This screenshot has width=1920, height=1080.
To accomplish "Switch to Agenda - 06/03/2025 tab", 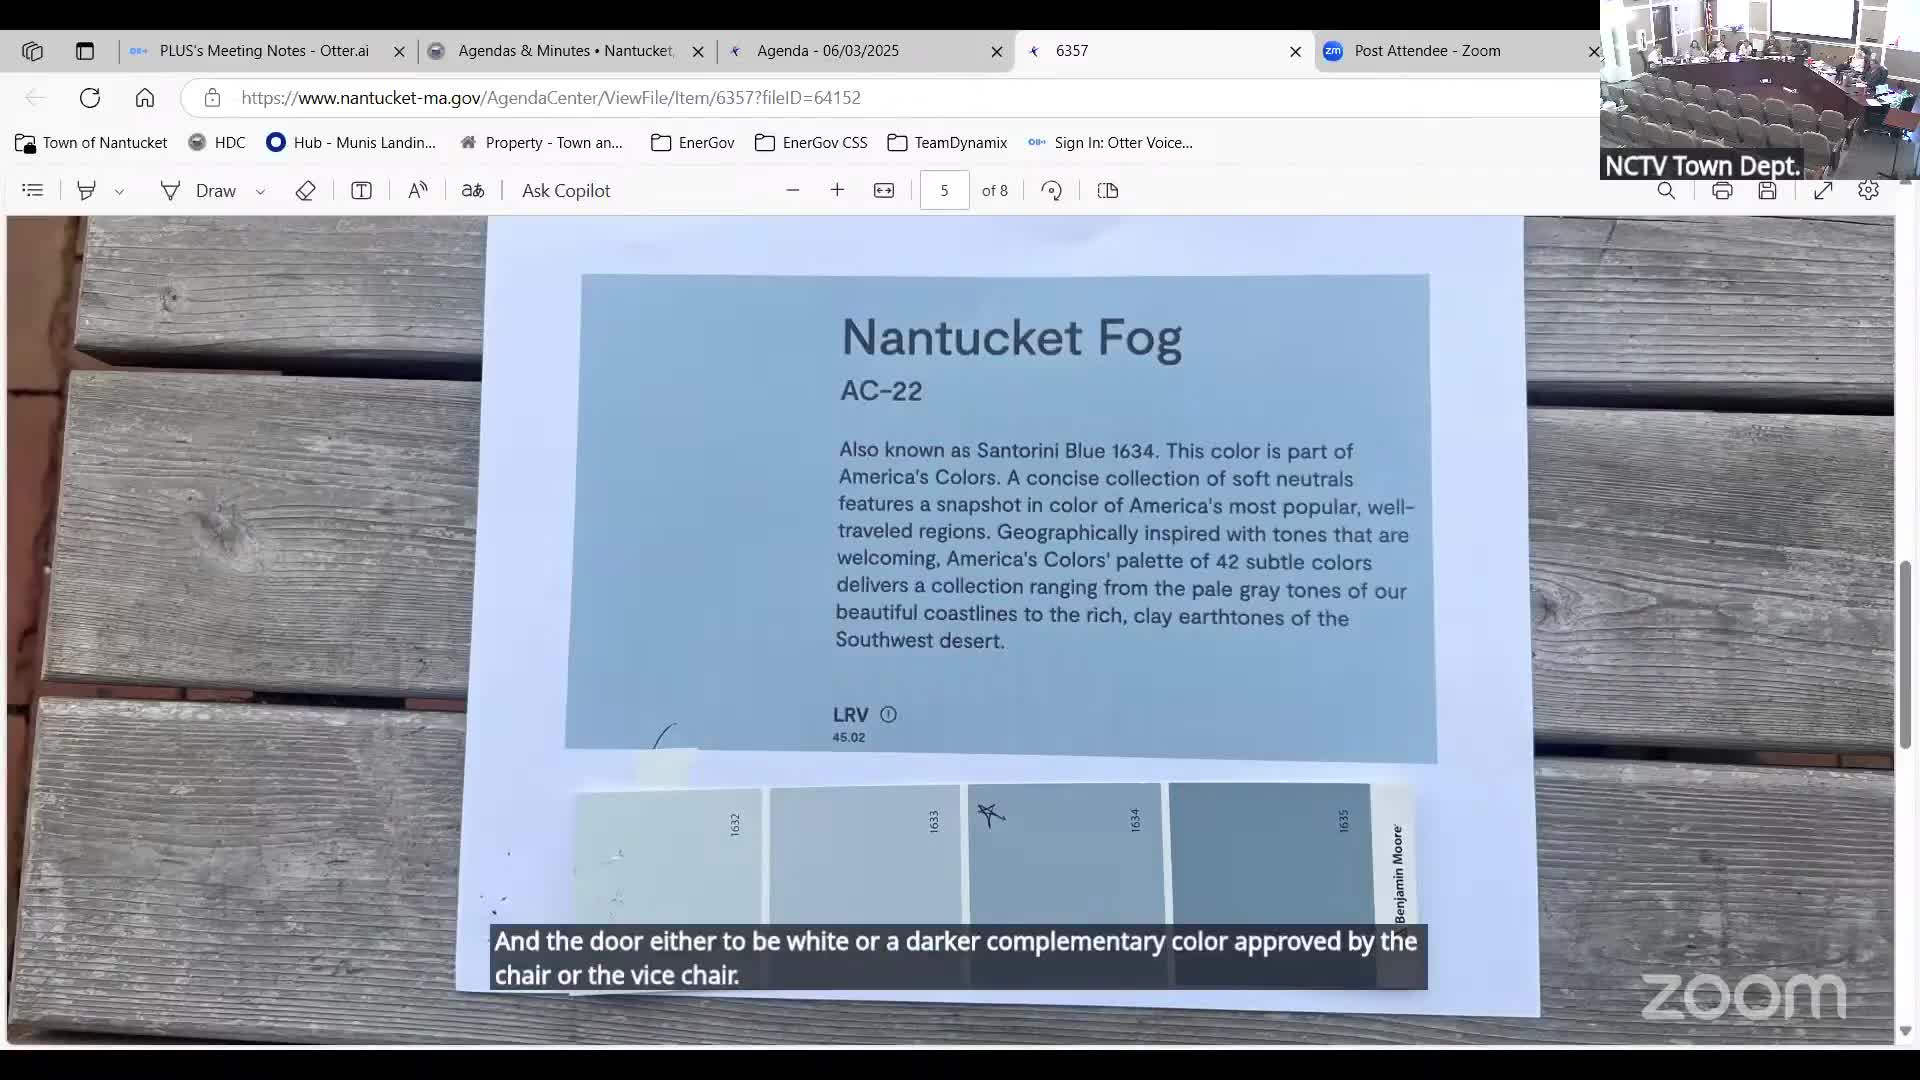I will tap(827, 51).
